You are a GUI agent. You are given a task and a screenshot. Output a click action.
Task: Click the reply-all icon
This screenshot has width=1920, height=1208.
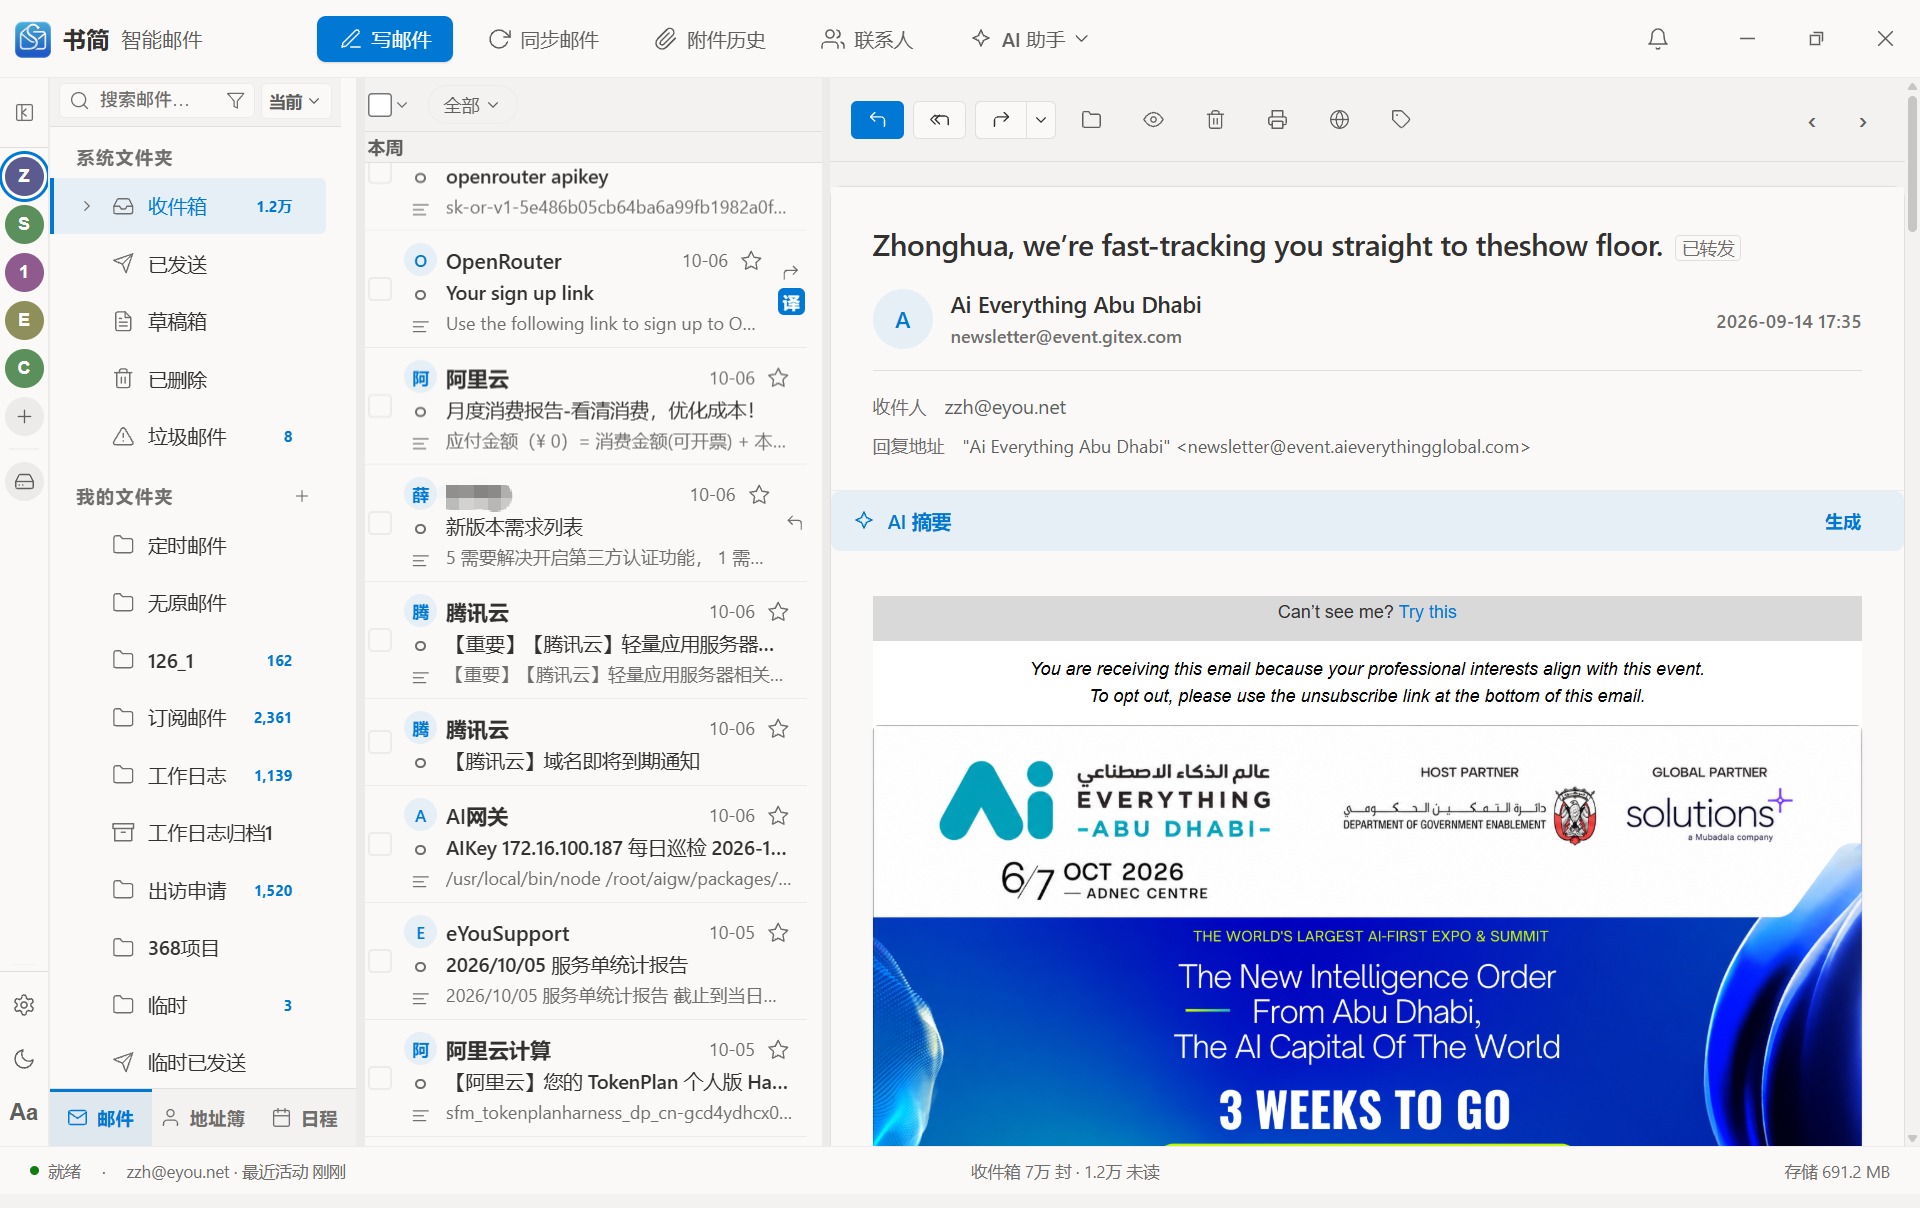(939, 120)
